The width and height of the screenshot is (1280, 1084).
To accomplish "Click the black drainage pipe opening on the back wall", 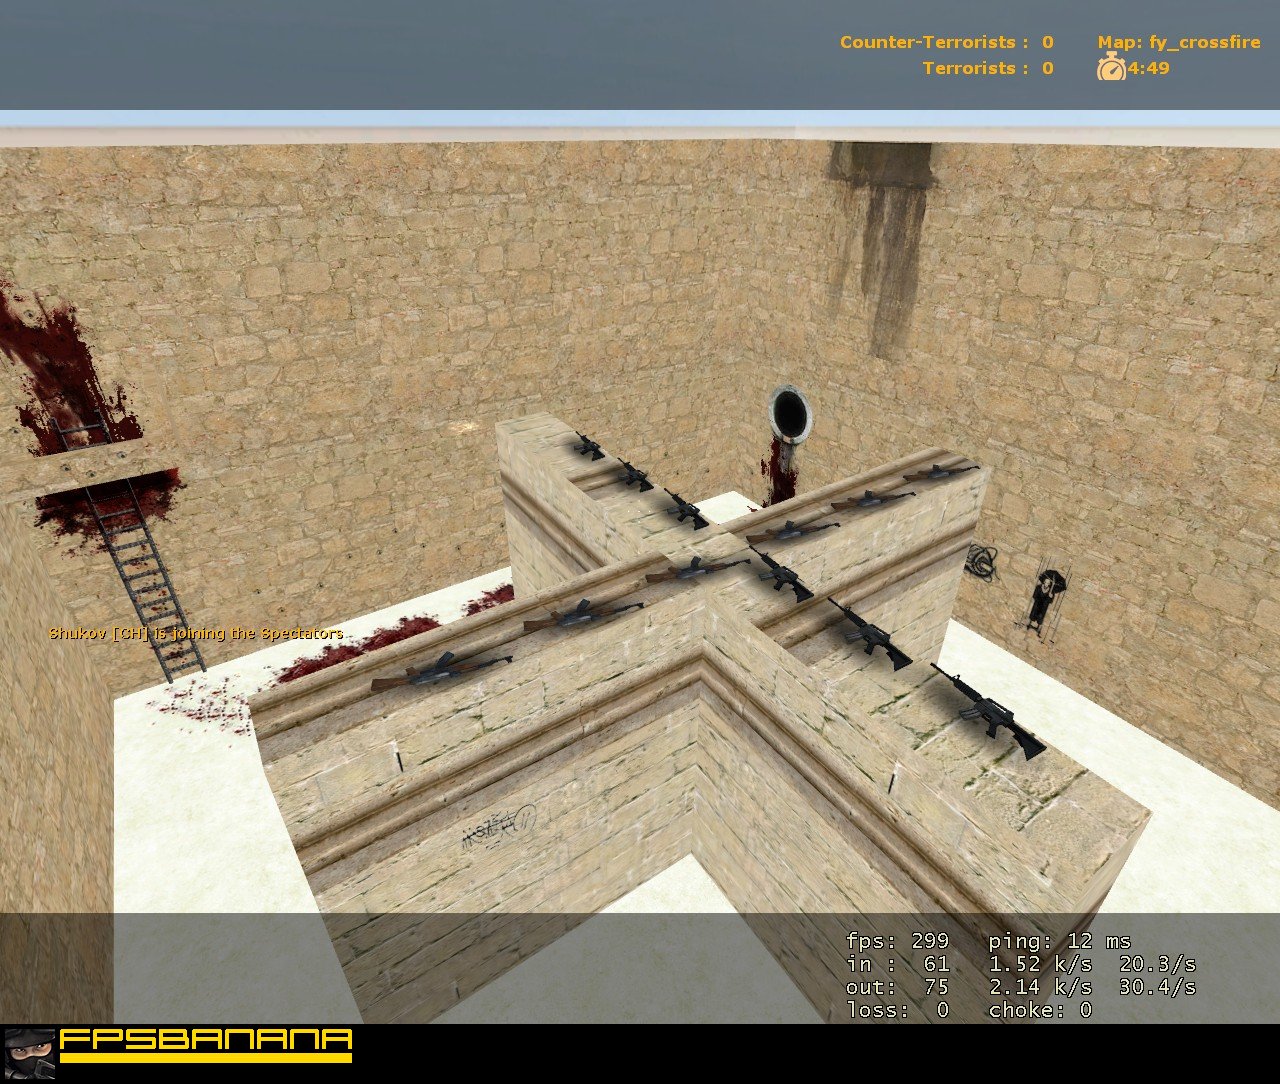I will coord(790,411).
